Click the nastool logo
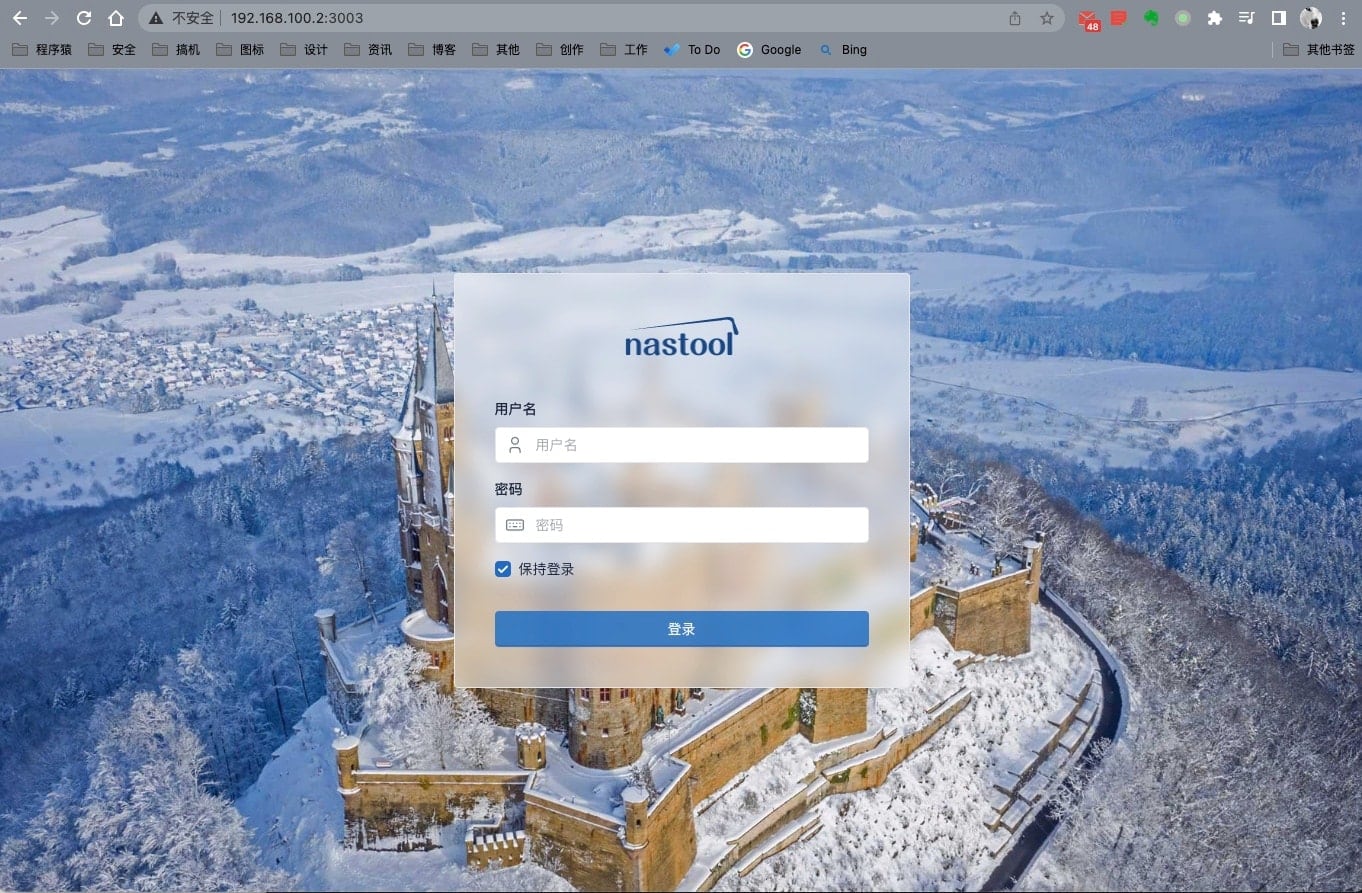1362x893 pixels. pyautogui.click(x=682, y=337)
